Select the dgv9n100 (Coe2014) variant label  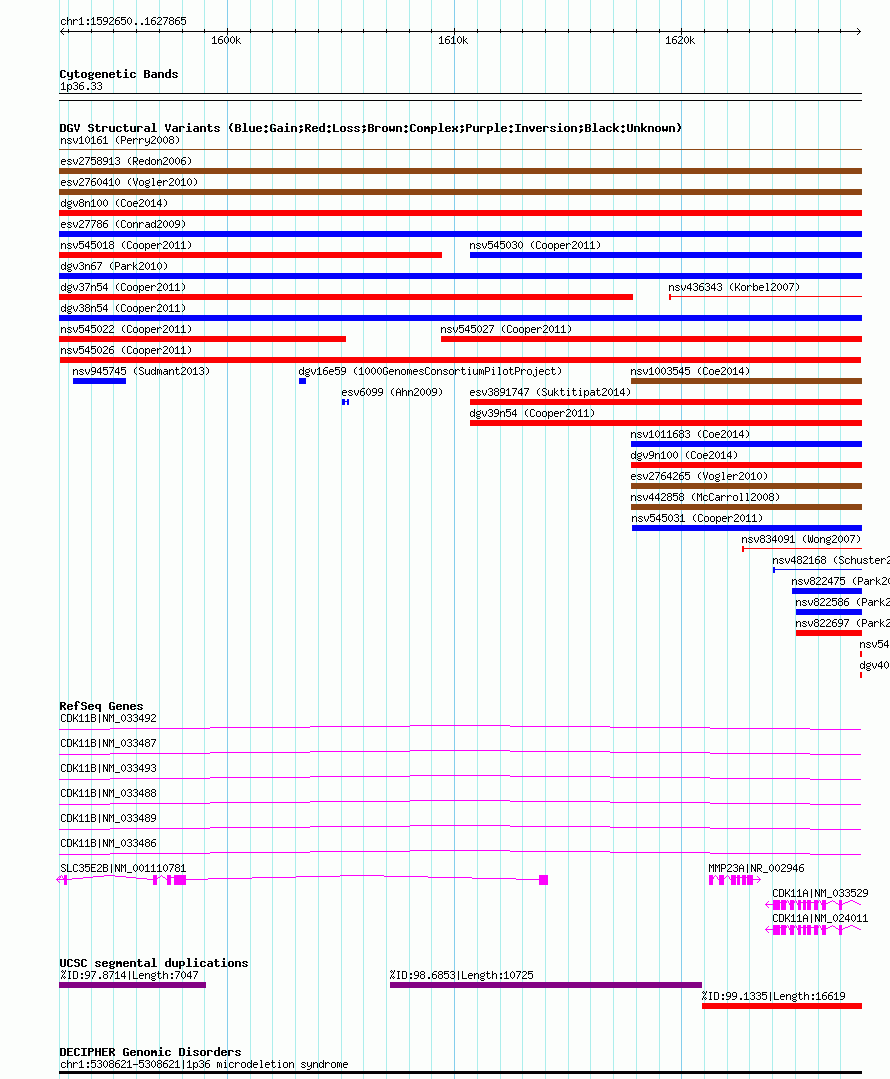point(684,456)
